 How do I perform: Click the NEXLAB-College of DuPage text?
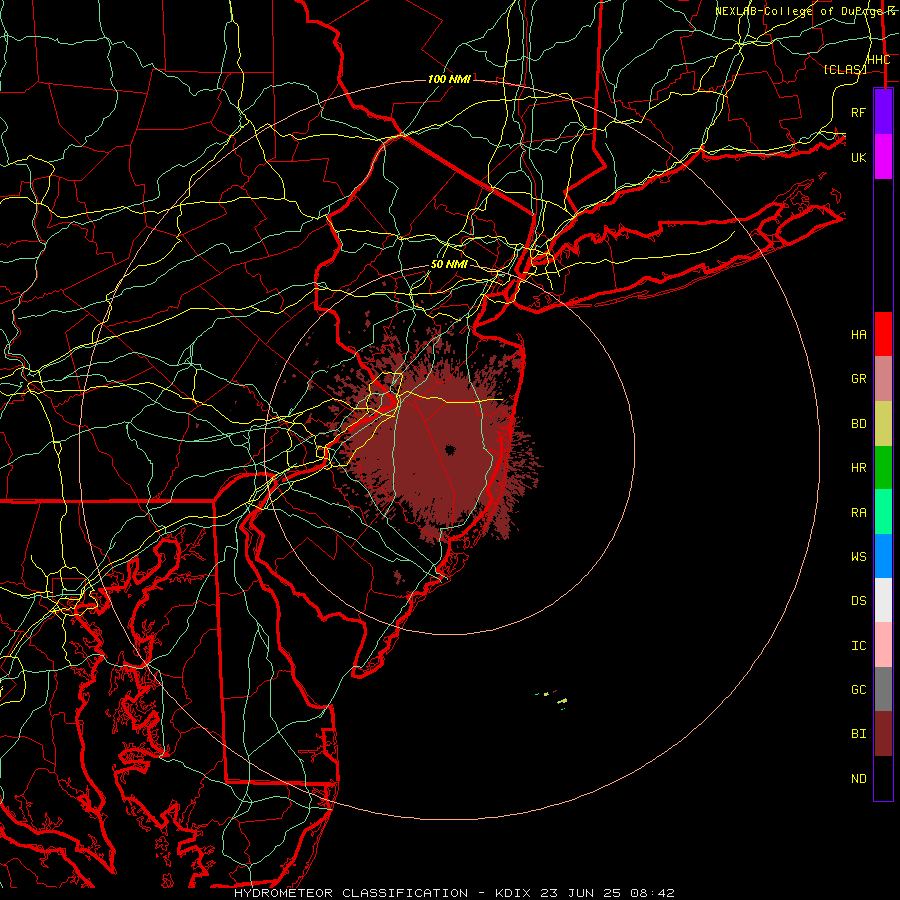[x=798, y=11]
